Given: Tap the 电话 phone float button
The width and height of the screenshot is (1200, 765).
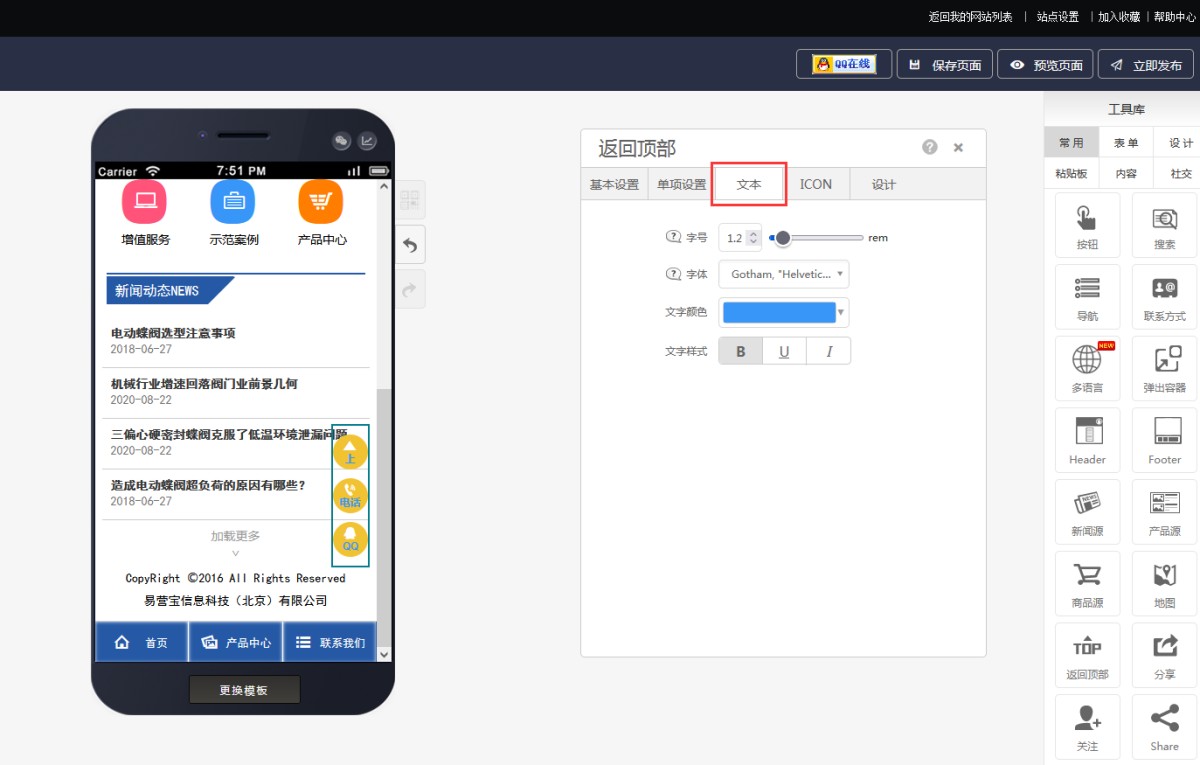Looking at the screenshot, I should click(x=350, y=496).
